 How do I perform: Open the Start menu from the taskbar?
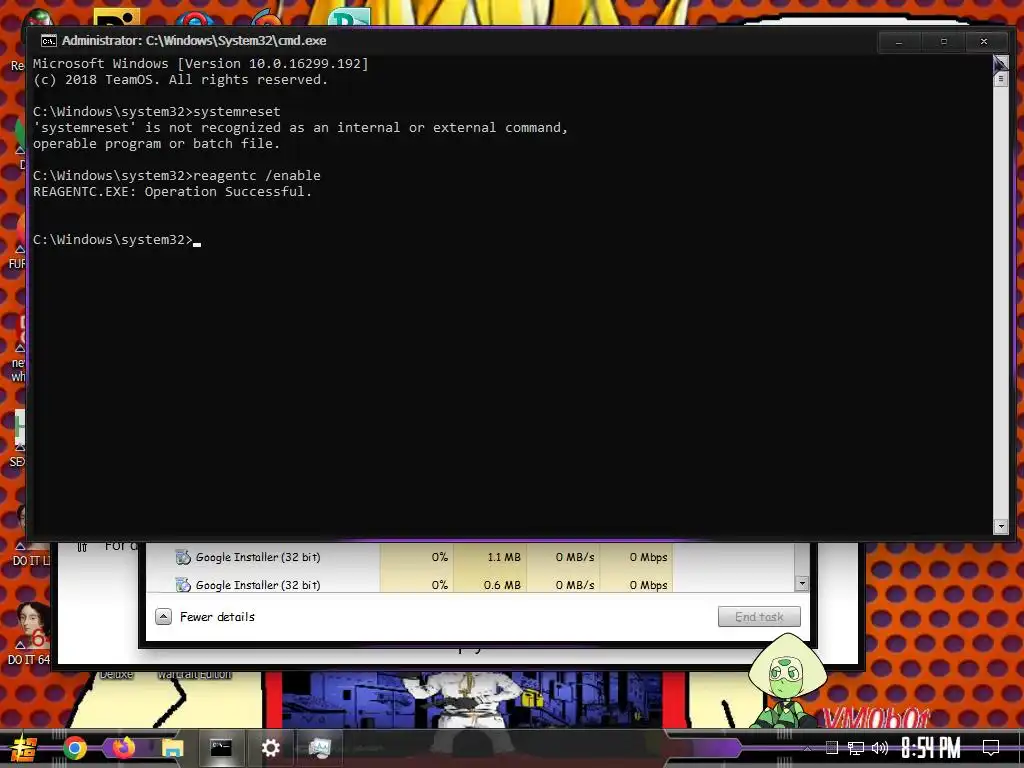(x=23, y=748)
